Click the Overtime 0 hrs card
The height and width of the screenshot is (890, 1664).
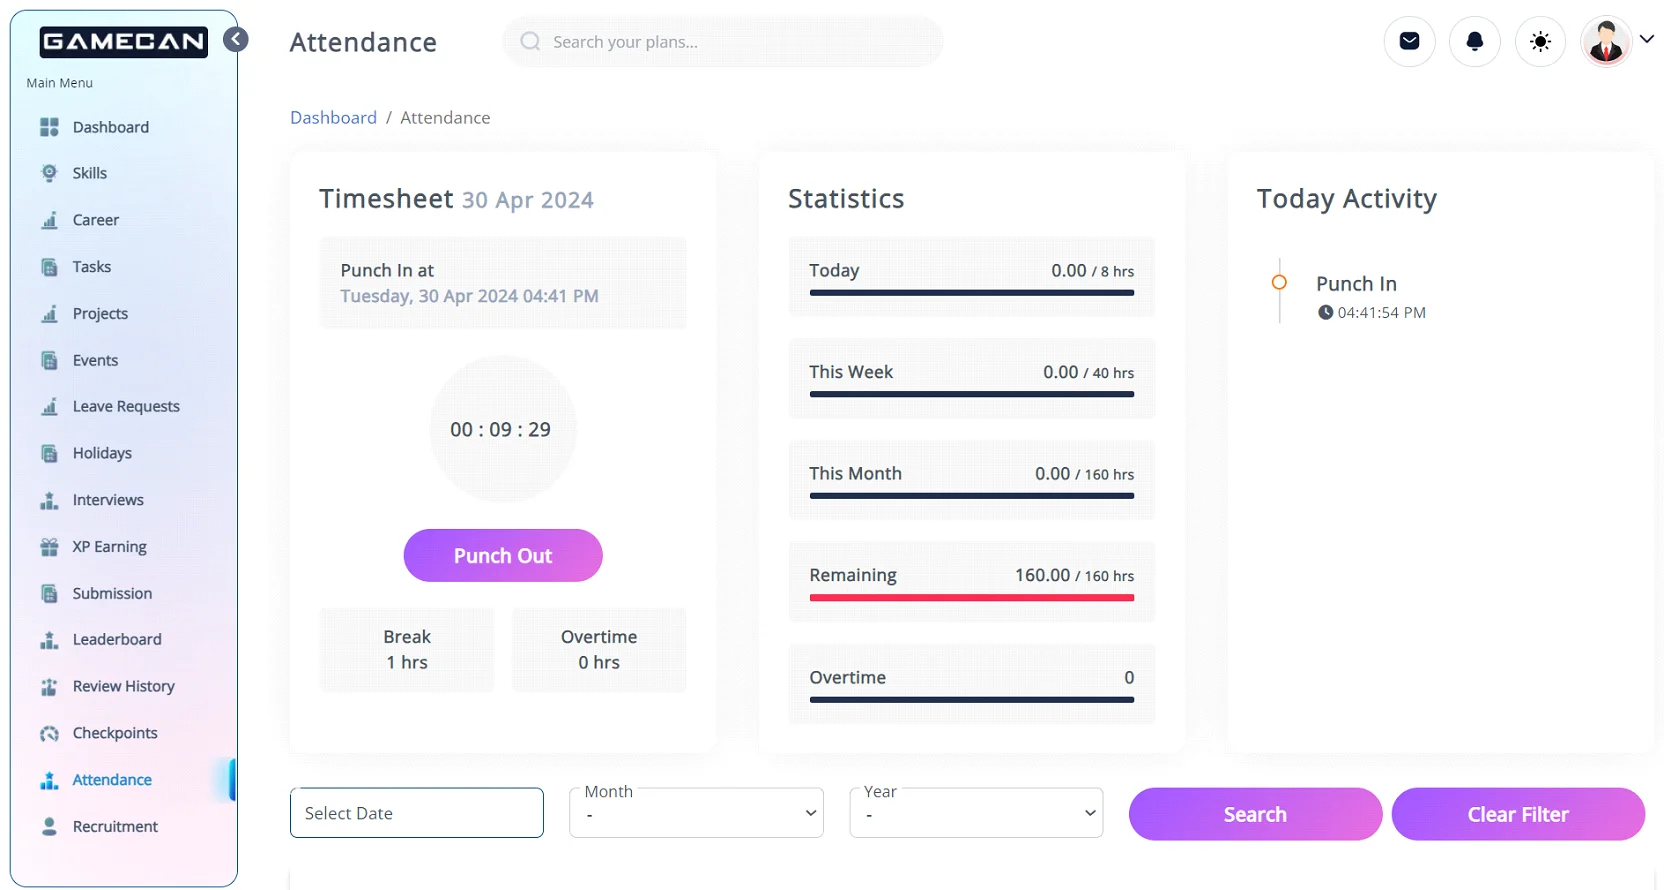click(599, 650)
